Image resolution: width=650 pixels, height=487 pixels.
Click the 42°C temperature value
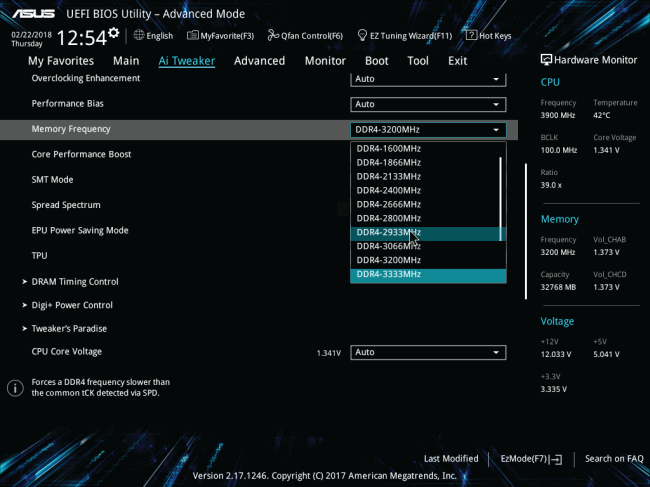click(601, 115)
